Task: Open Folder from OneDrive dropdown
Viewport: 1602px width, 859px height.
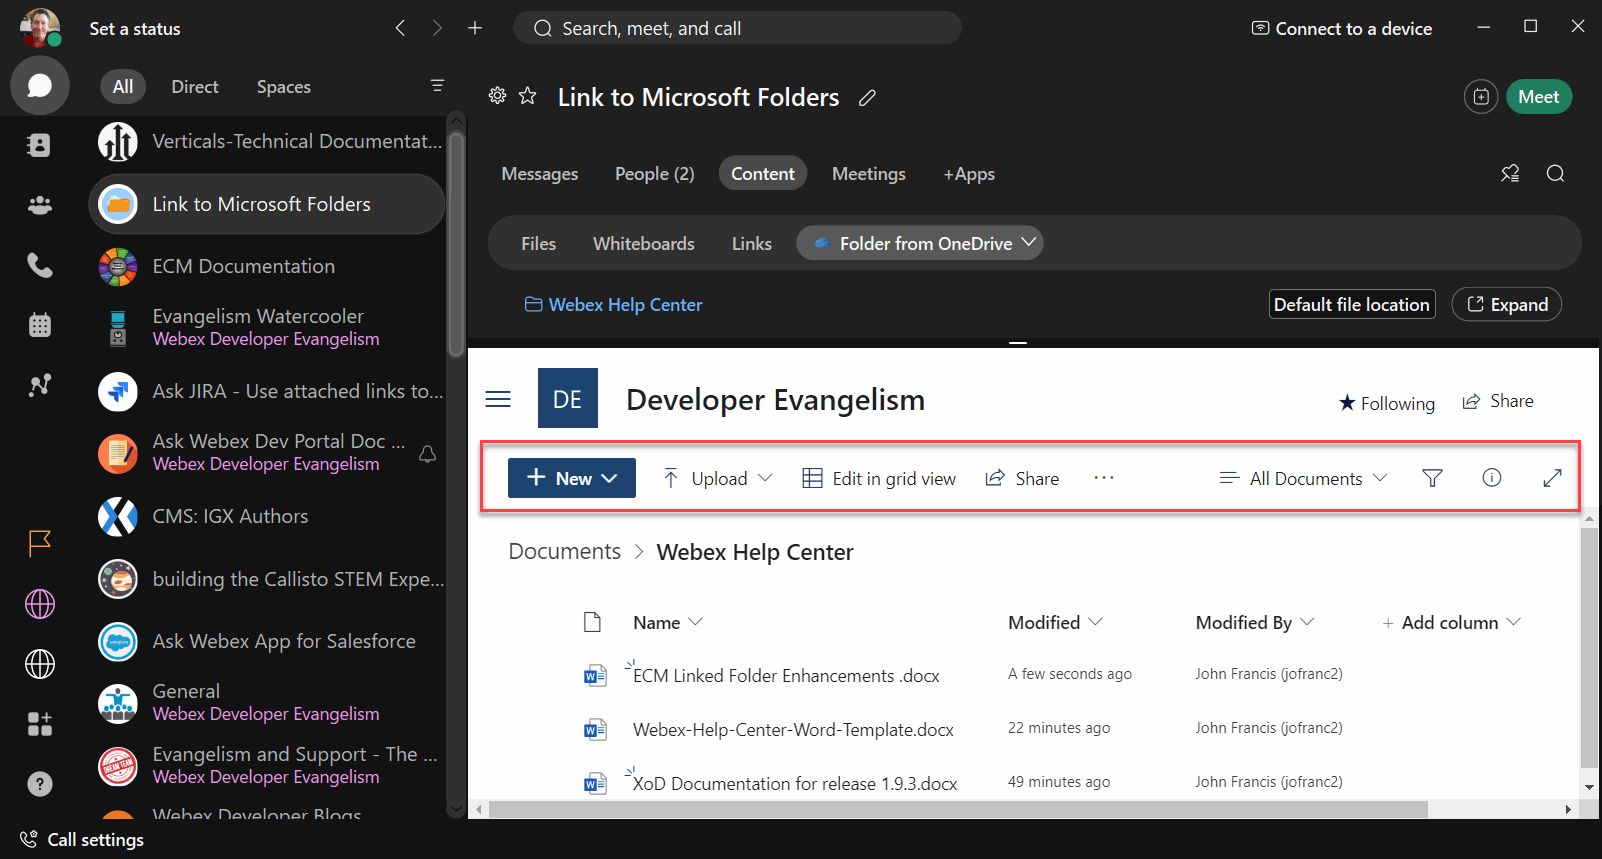Action: (x=919, y=243)
